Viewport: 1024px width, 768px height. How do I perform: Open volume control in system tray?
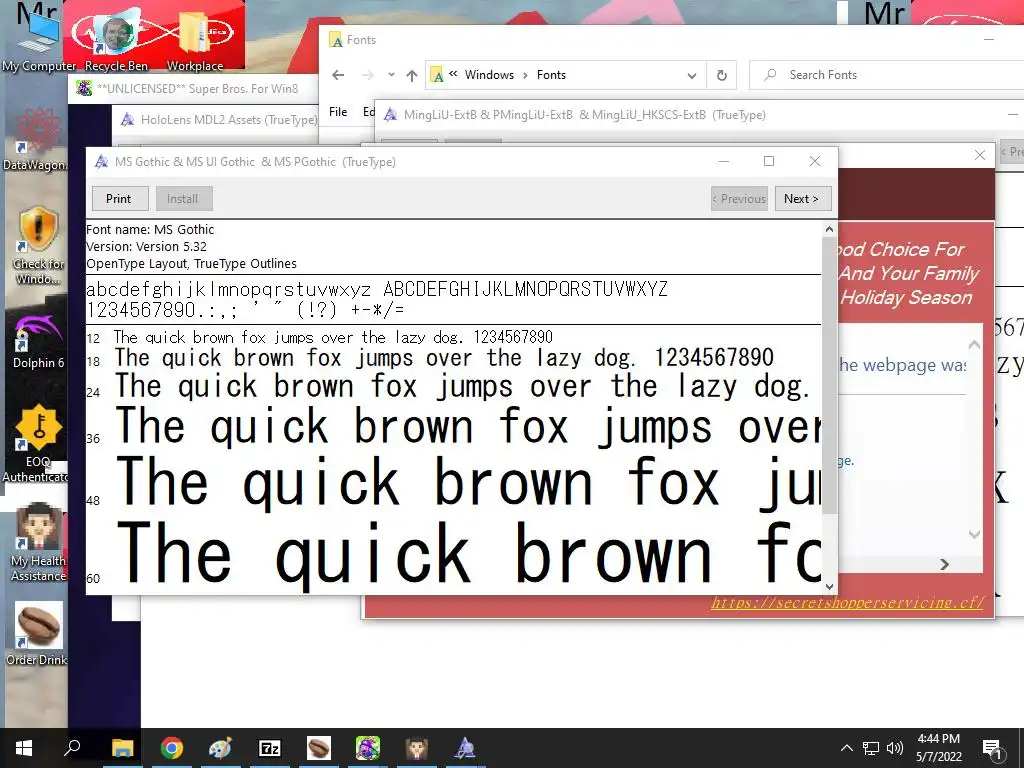[895, 748]
